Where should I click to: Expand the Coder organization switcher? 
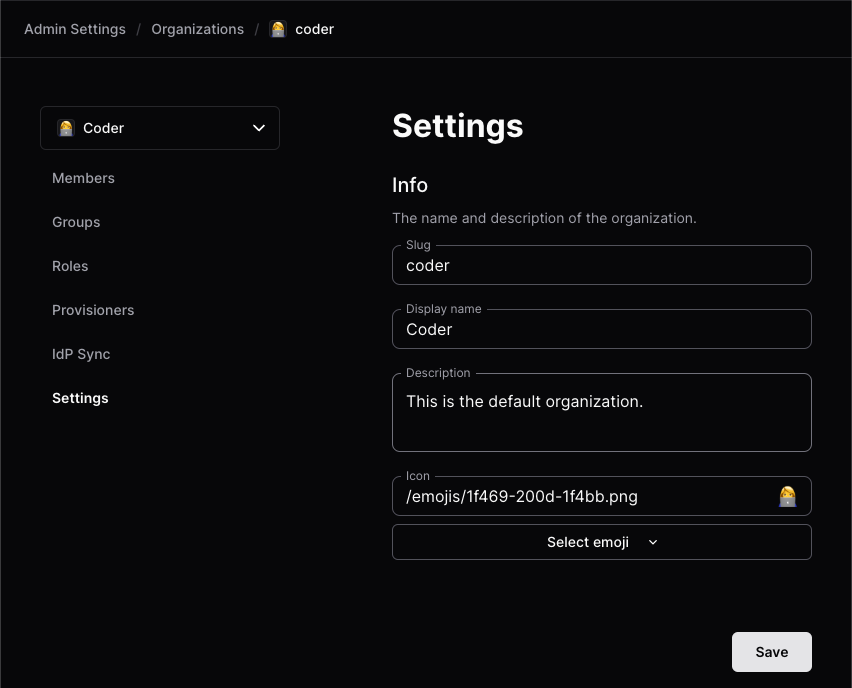160,128
